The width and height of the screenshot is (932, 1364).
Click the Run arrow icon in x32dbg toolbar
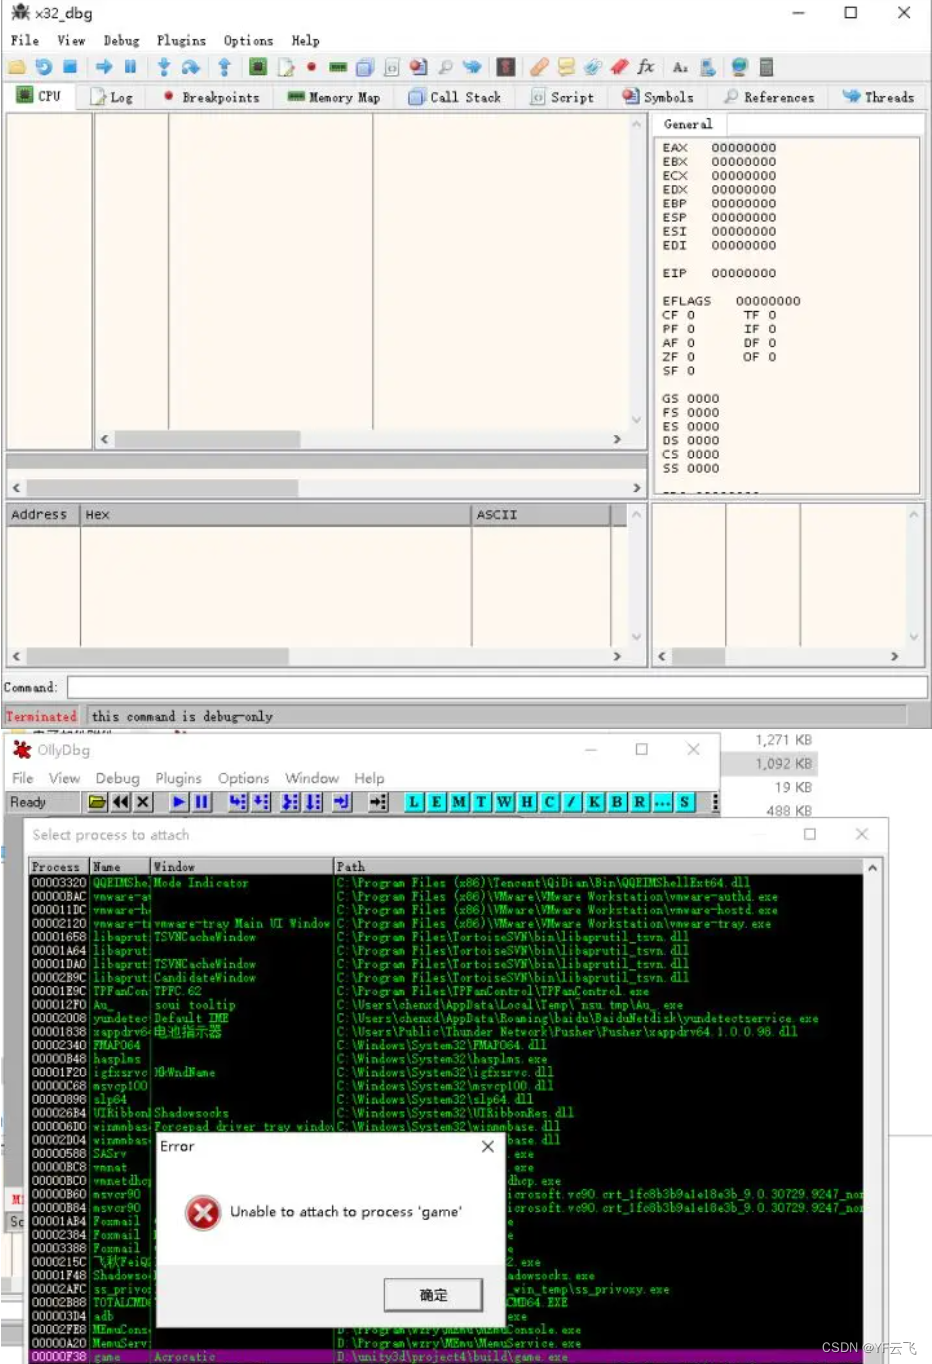point(104,67)
